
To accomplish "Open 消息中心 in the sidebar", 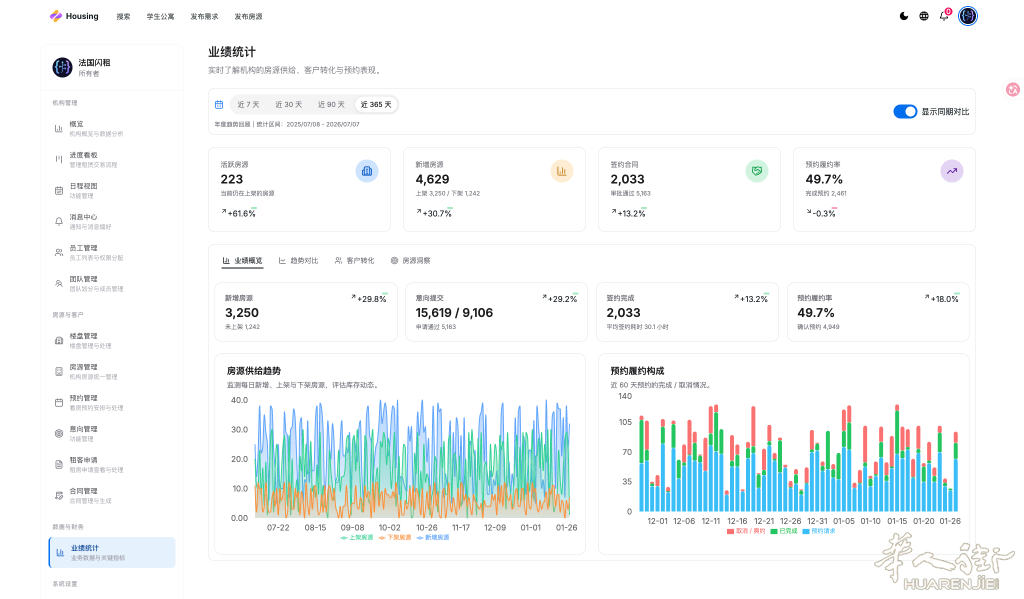I will coord(112,221).
